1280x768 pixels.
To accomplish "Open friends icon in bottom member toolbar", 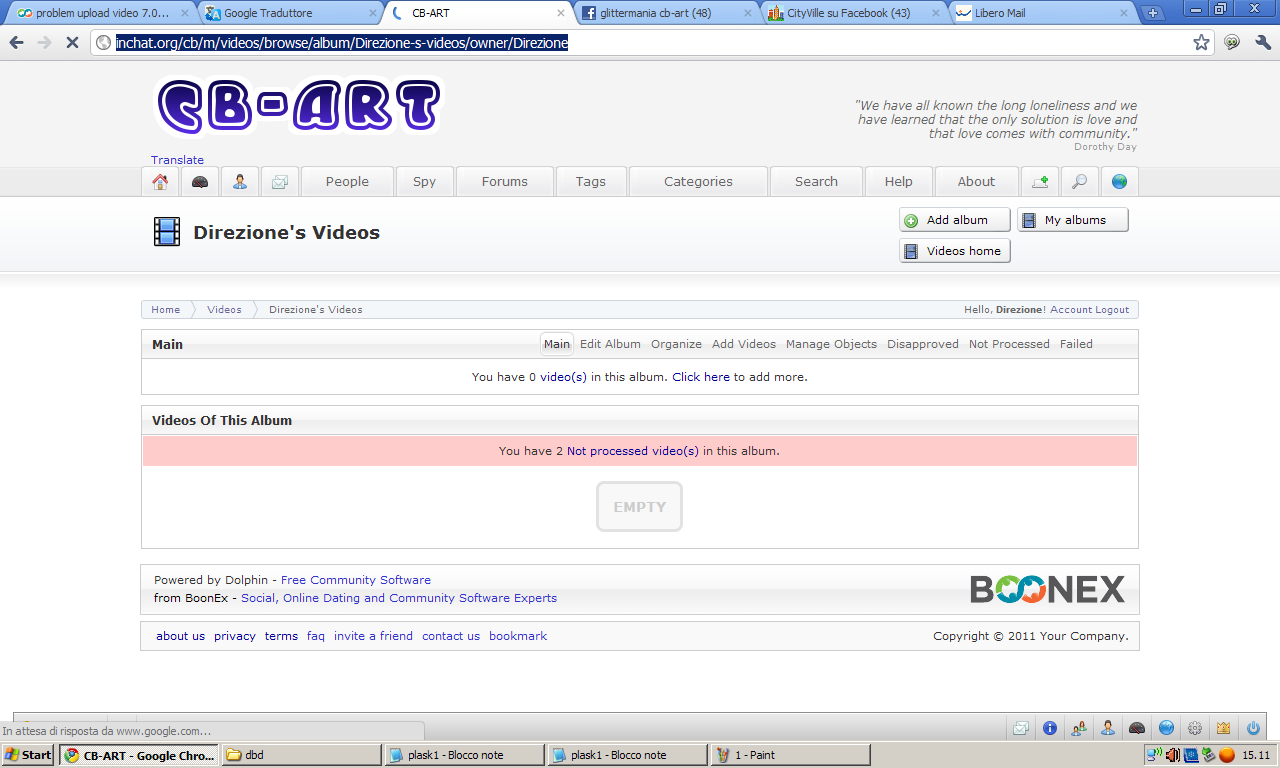I will 1079,728.
